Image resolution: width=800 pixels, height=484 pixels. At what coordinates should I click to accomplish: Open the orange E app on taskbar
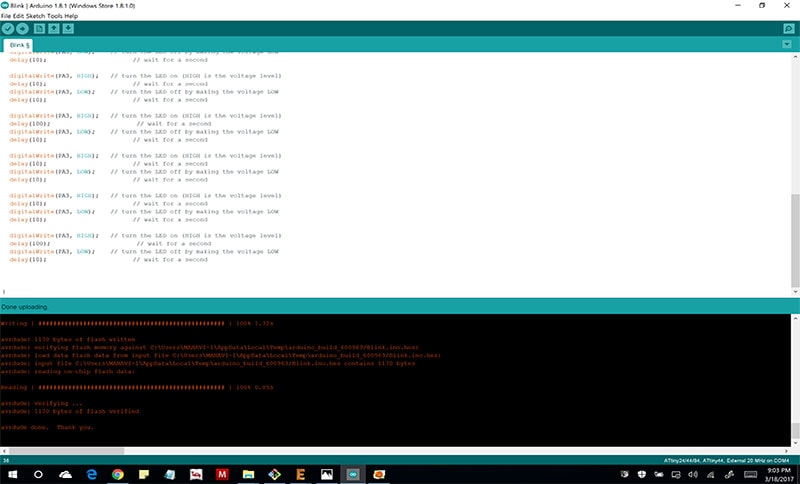point(301,474)
